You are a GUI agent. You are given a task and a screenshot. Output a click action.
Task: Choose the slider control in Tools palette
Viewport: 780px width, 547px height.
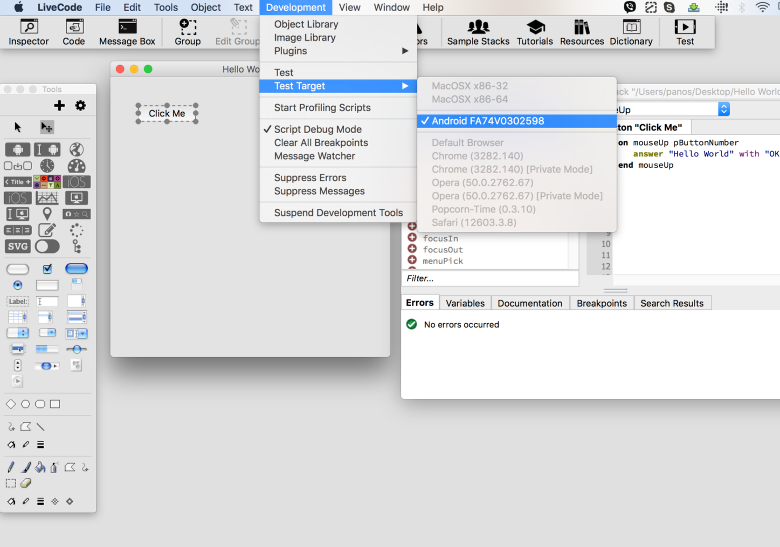(x=76, y=350)
